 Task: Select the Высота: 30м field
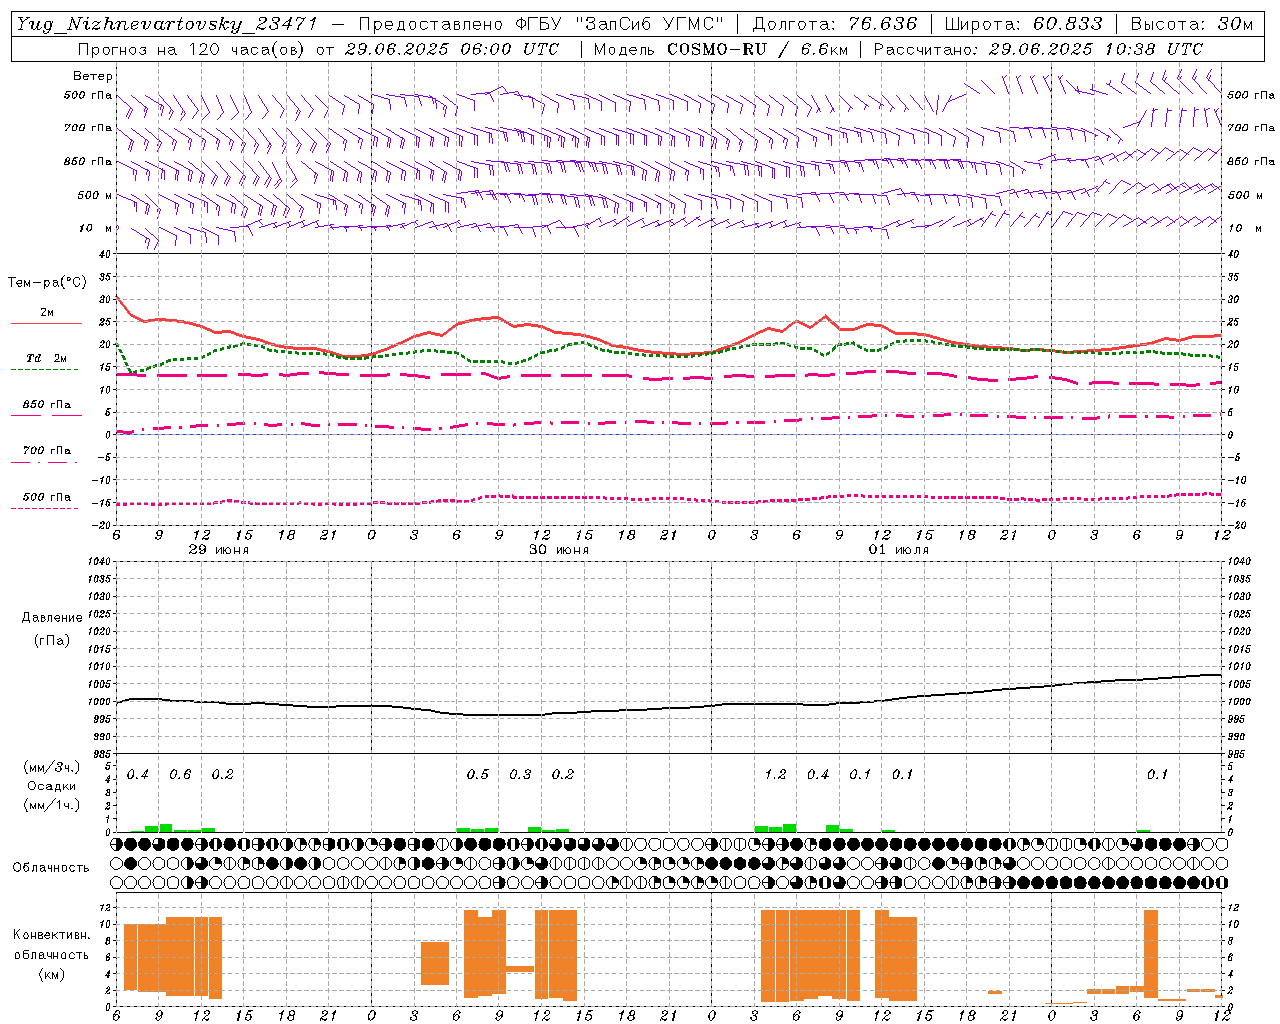[x=1191, y=24]
